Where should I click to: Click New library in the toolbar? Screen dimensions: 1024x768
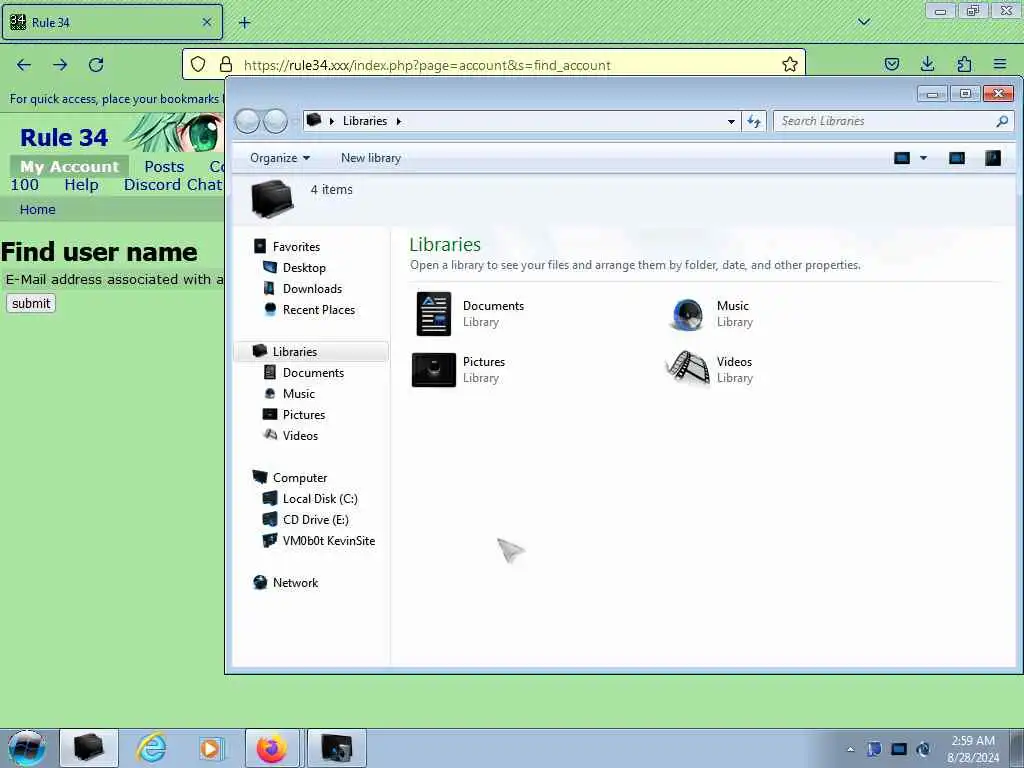(x=370, y=158)
